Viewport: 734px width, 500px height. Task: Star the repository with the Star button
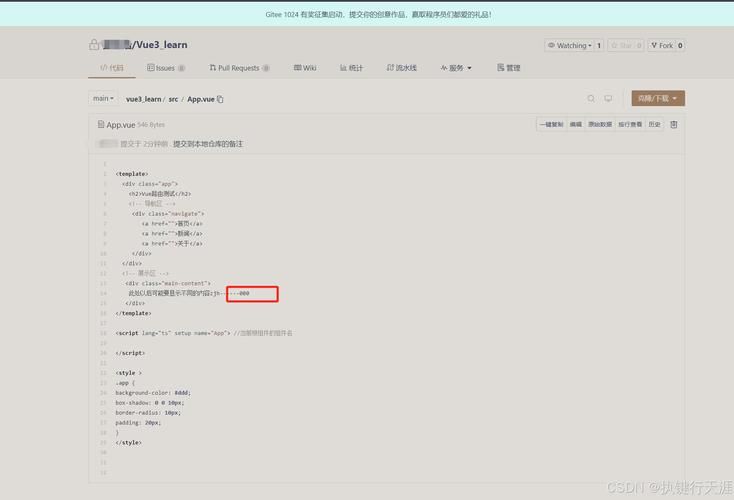(621, 45)
